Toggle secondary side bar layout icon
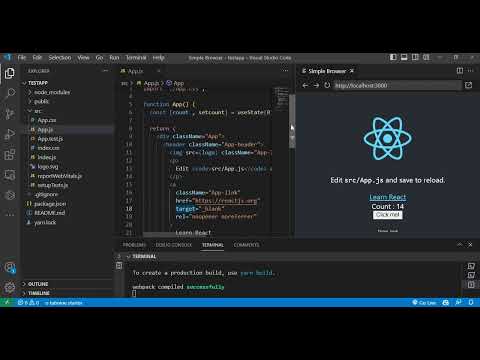Screen dimensions: 480x360 click(x=415, y=57)
